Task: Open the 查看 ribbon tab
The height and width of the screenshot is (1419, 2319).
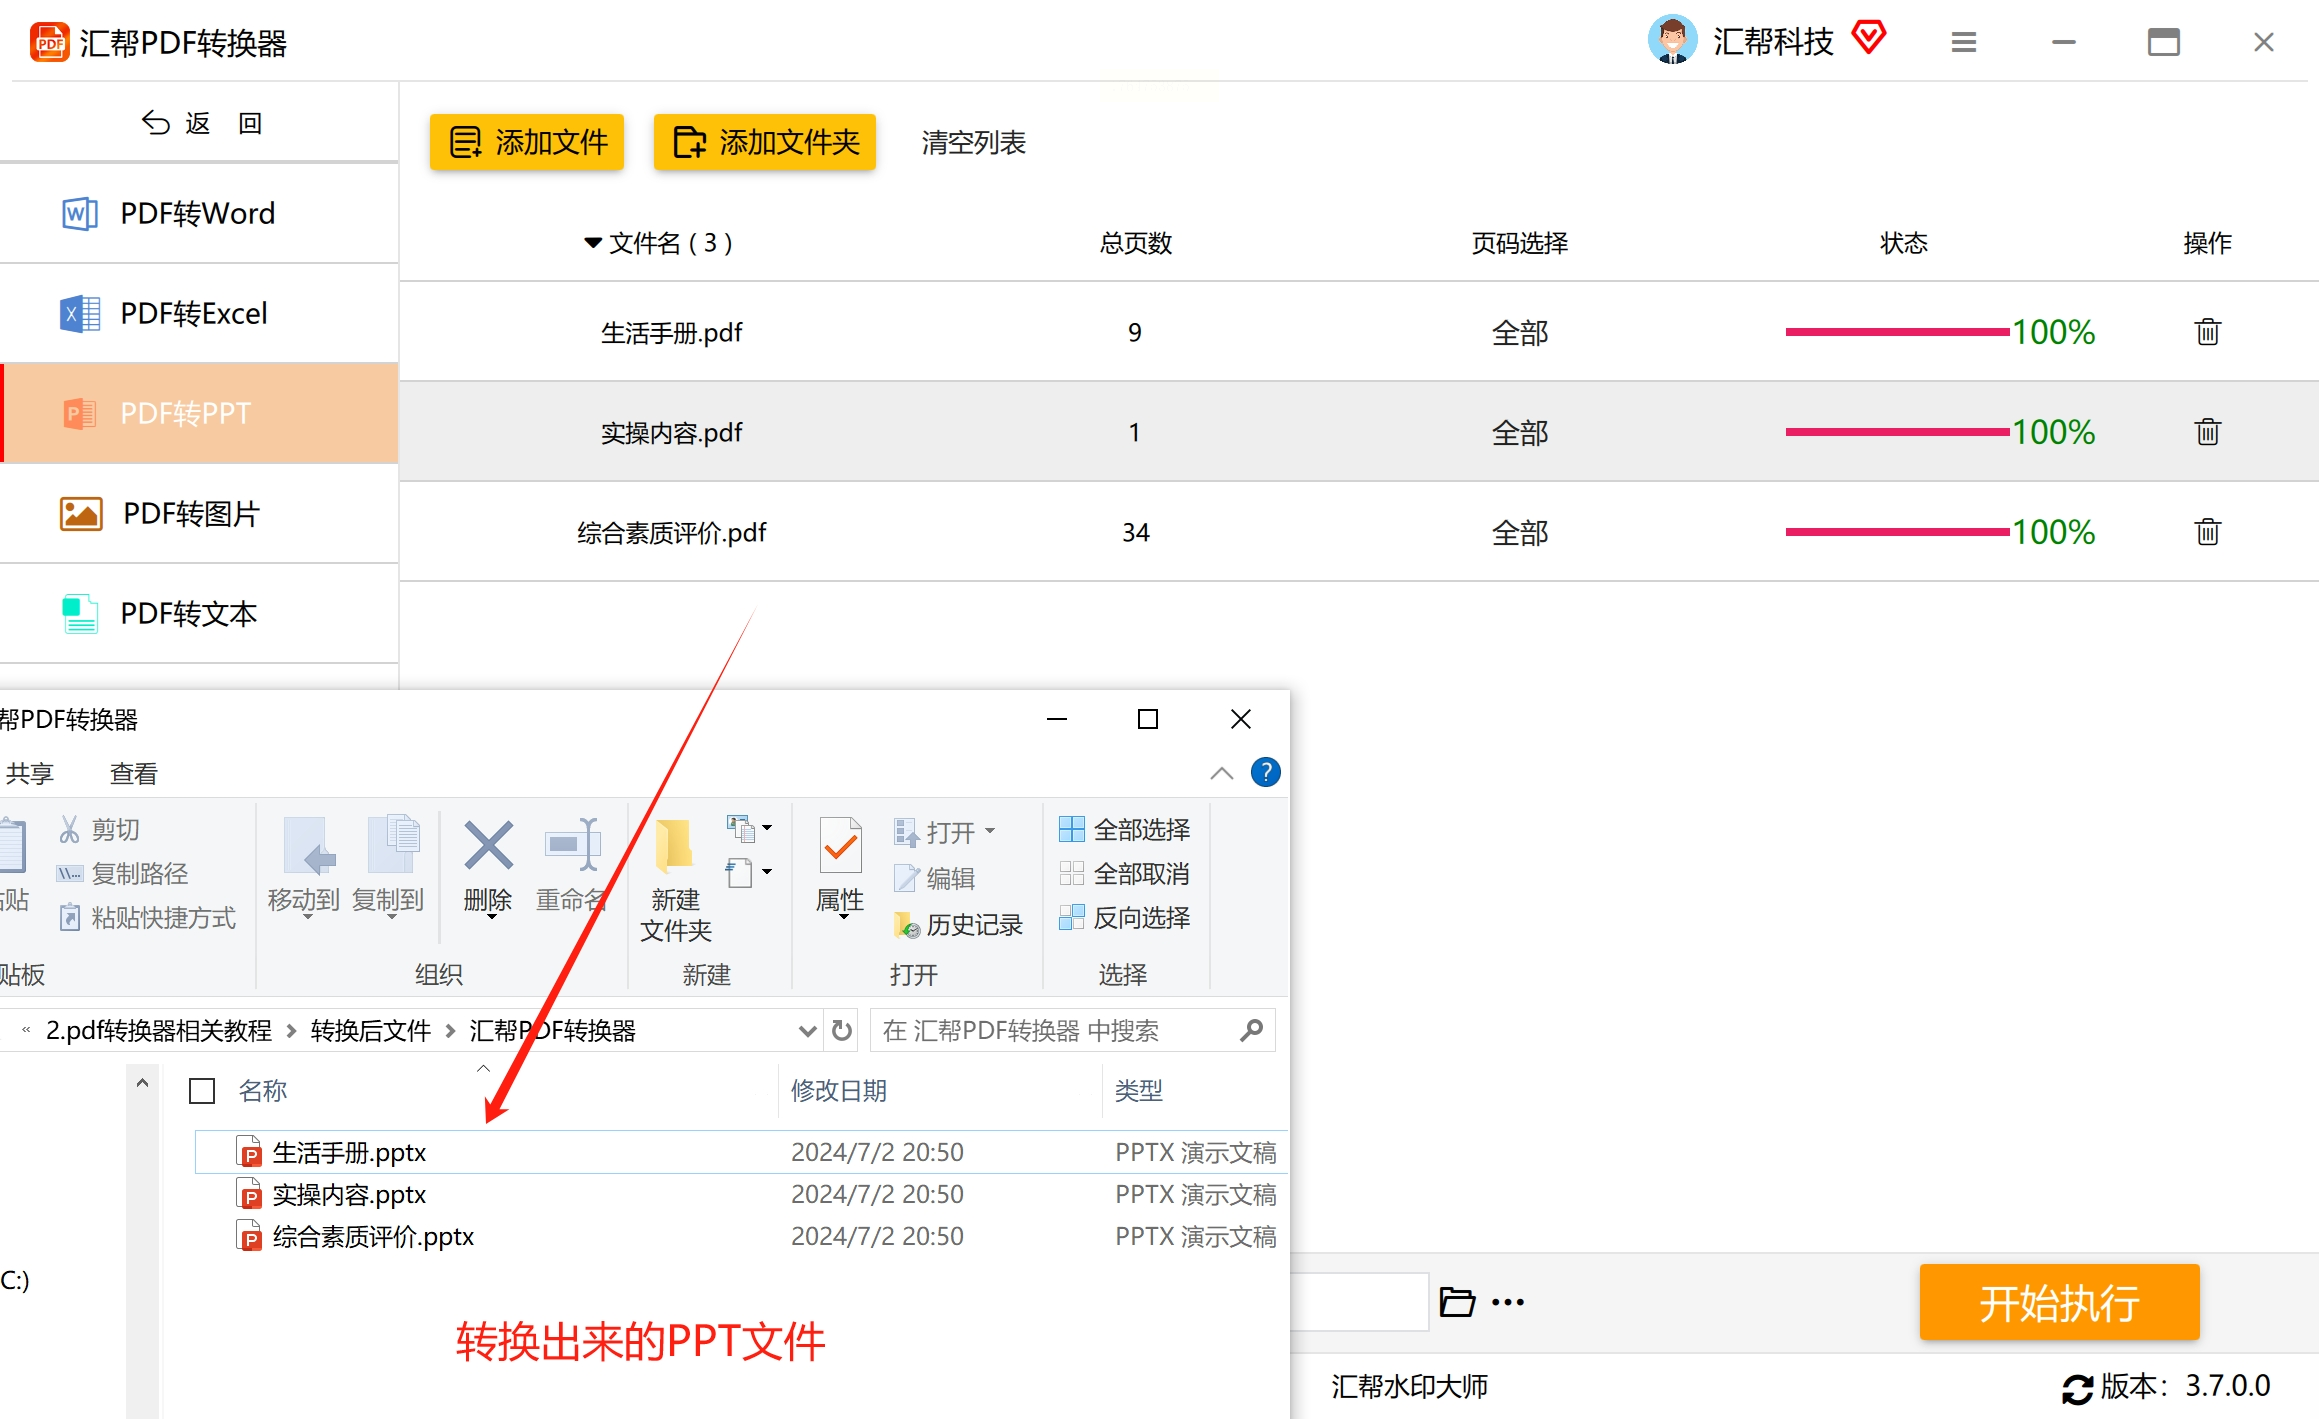Action: tap(133, 773)
